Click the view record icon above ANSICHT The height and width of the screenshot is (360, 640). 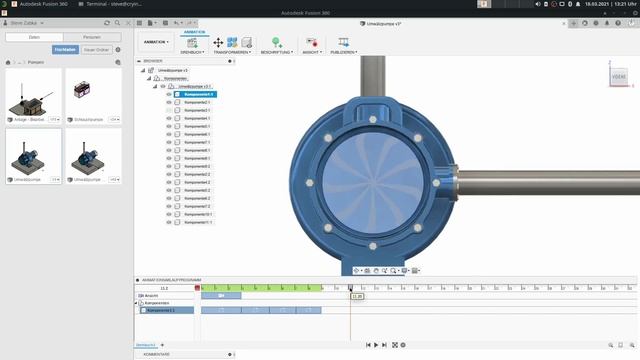click(312, 42)
